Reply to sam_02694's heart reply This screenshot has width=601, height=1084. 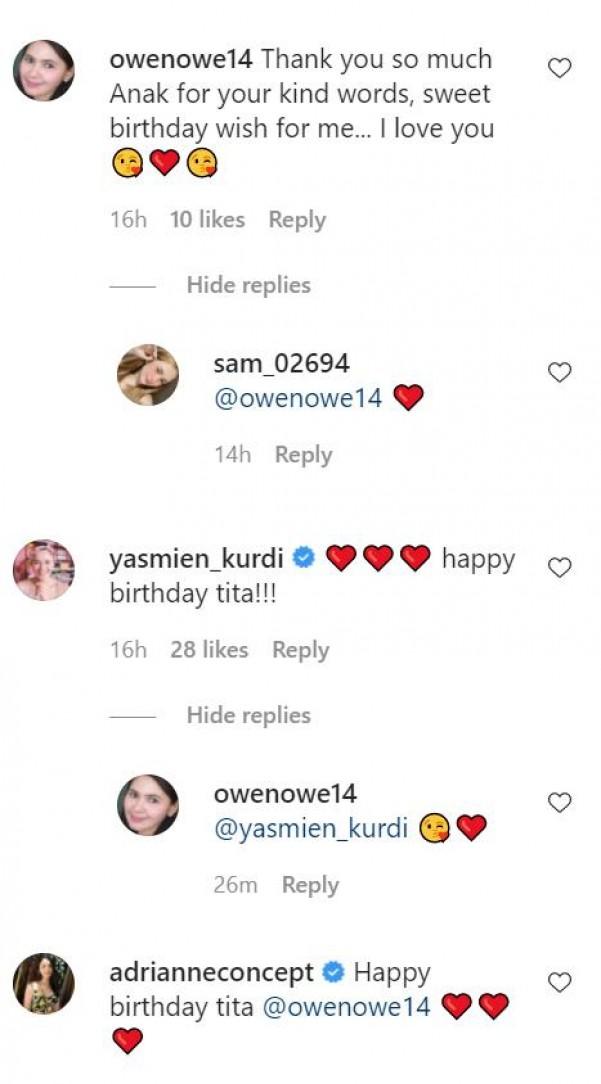pos(303,455)
